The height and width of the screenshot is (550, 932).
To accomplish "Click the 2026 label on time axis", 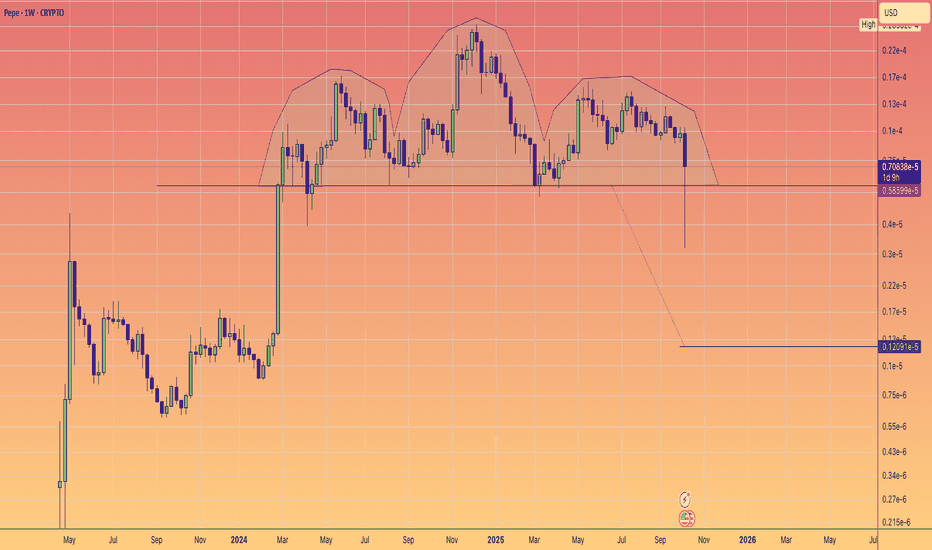I will pos(747,540).
